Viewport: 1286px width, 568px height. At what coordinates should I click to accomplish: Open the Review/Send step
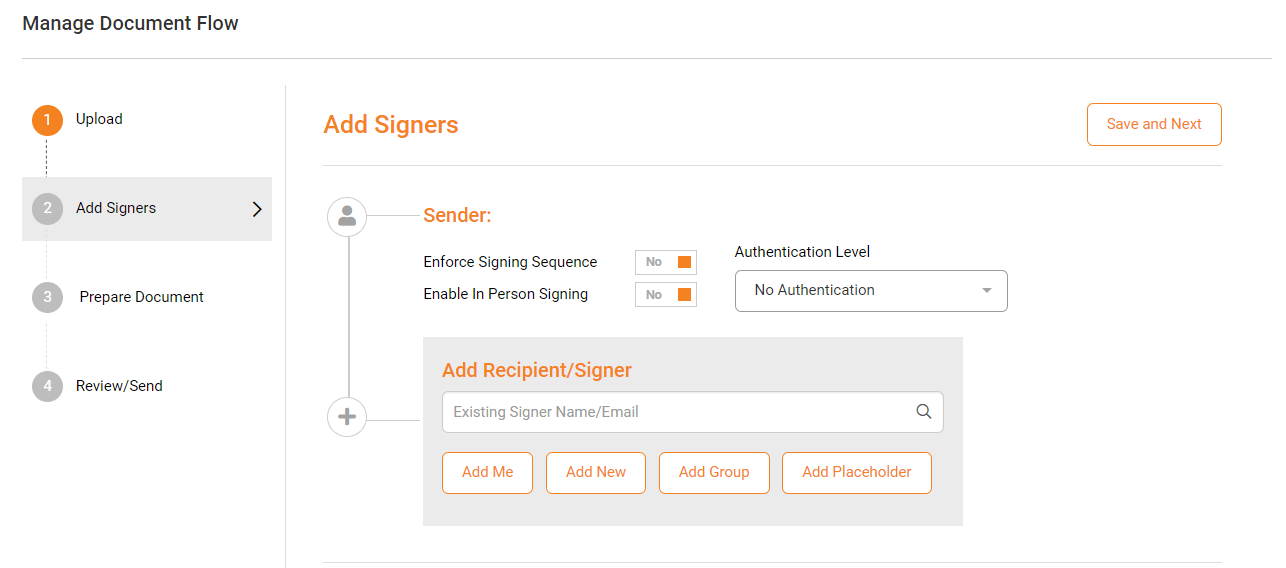119,386
